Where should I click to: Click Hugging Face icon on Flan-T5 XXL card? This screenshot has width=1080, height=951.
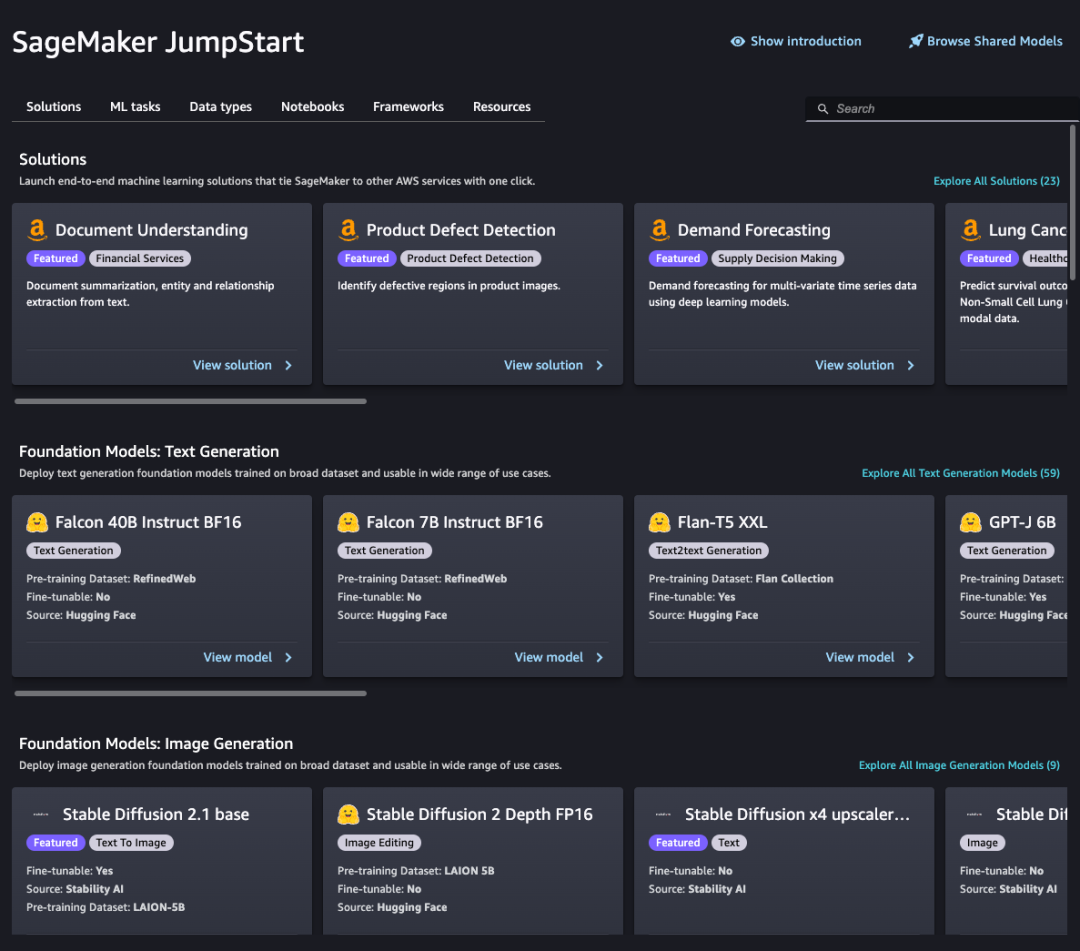[660, 522]
